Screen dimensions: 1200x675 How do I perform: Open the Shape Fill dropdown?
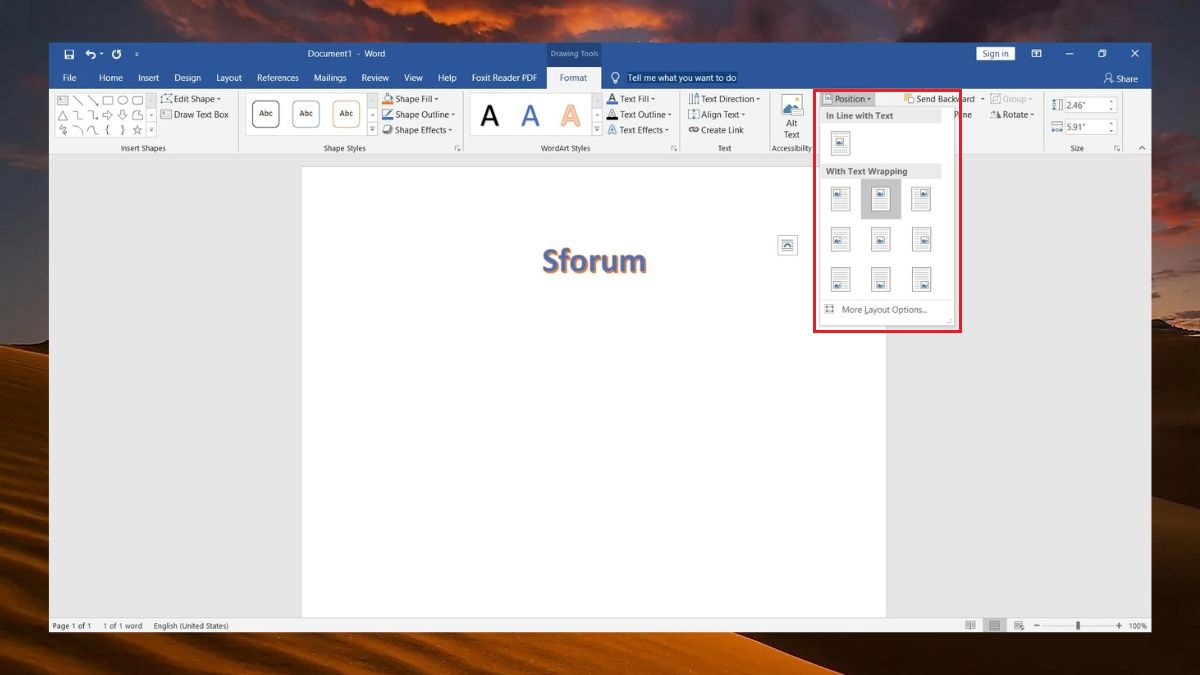[x=409, y=99]
